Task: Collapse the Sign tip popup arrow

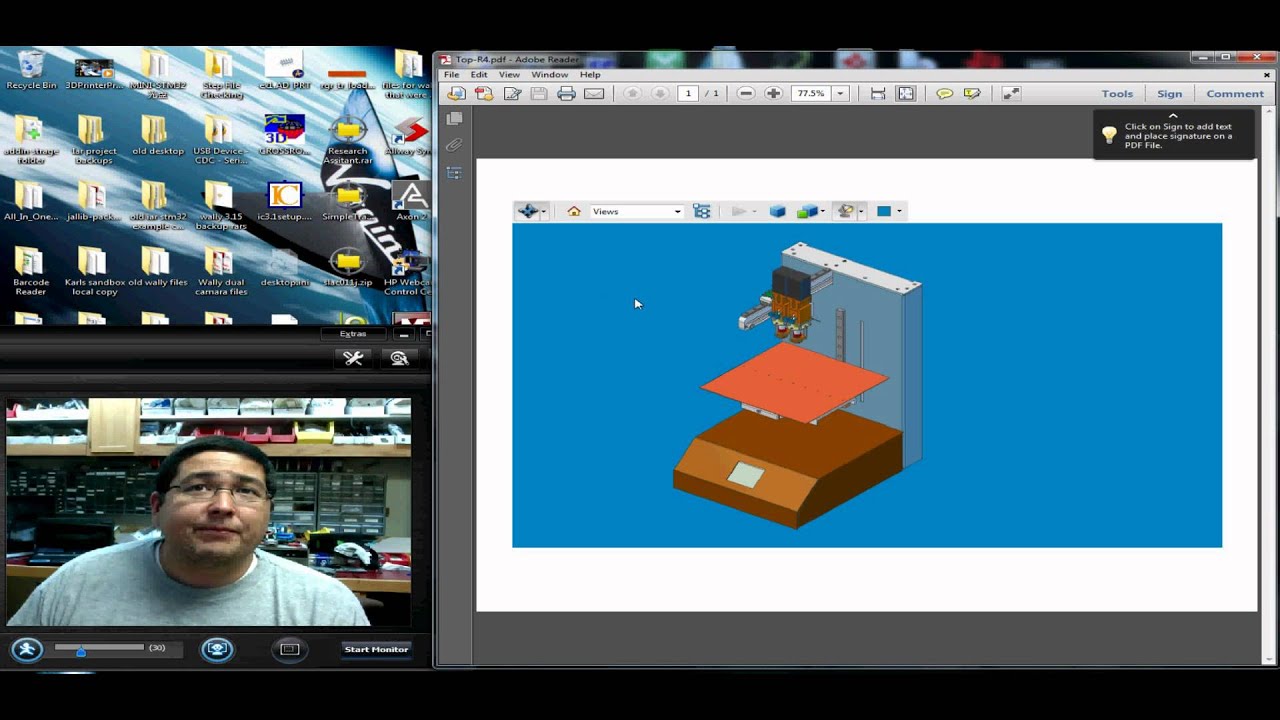Action: pyautogui.click(x=1173, y=116)
